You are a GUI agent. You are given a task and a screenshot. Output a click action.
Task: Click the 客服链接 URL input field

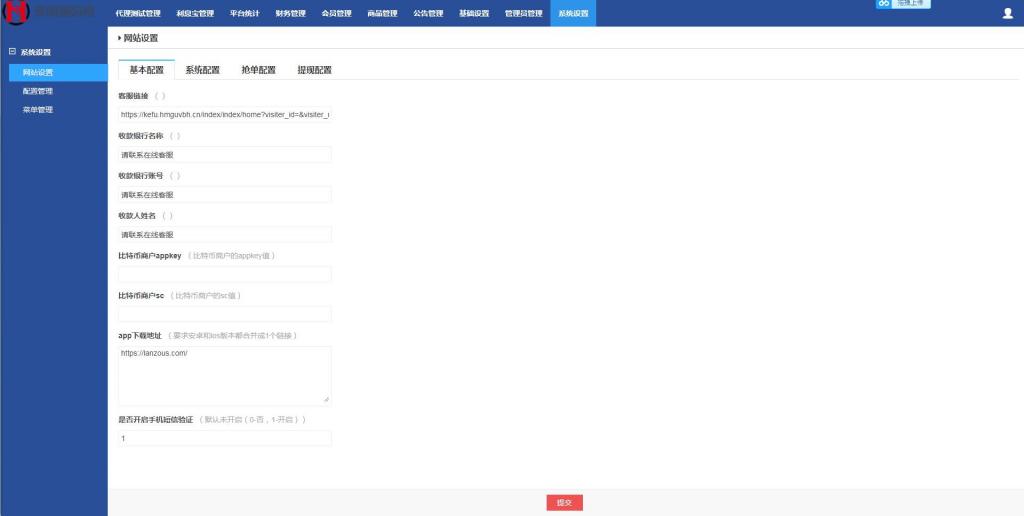click(x=224, y=115)
